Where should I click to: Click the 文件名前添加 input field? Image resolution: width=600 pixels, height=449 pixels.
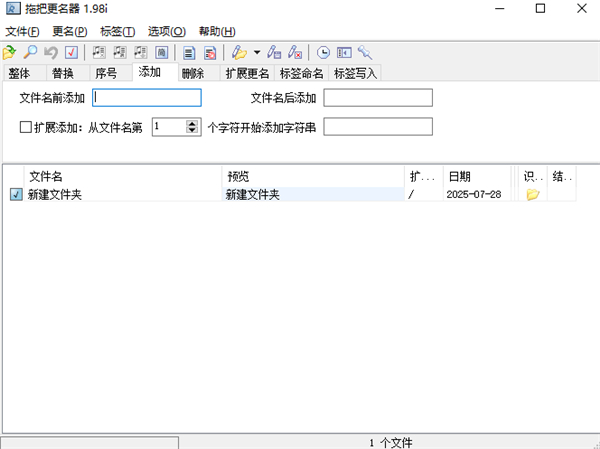[x=147, y=98]
